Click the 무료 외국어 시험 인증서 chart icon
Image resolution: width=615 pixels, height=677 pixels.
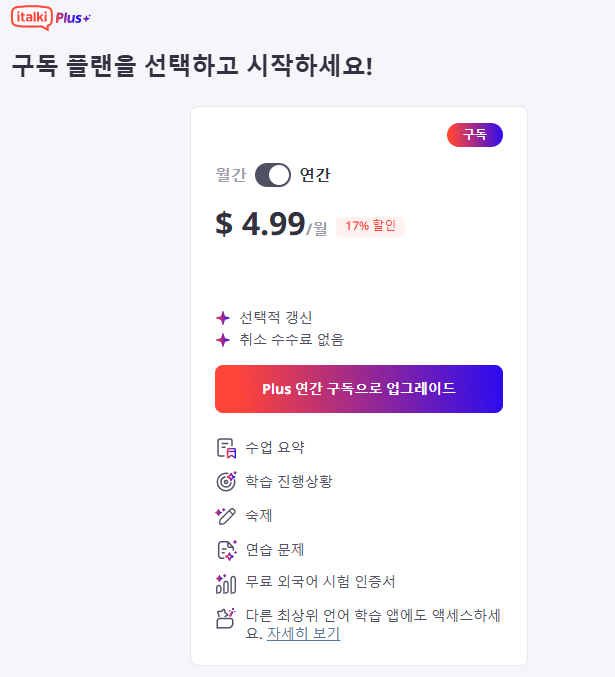pos(226,584)
